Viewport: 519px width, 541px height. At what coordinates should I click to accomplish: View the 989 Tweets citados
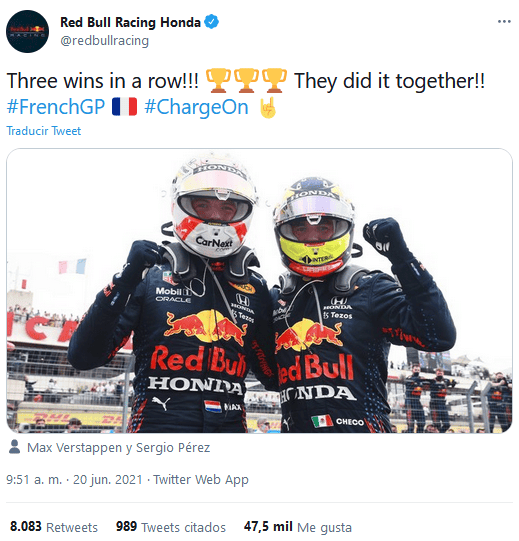pyautogui.click(x=171, y=527)
